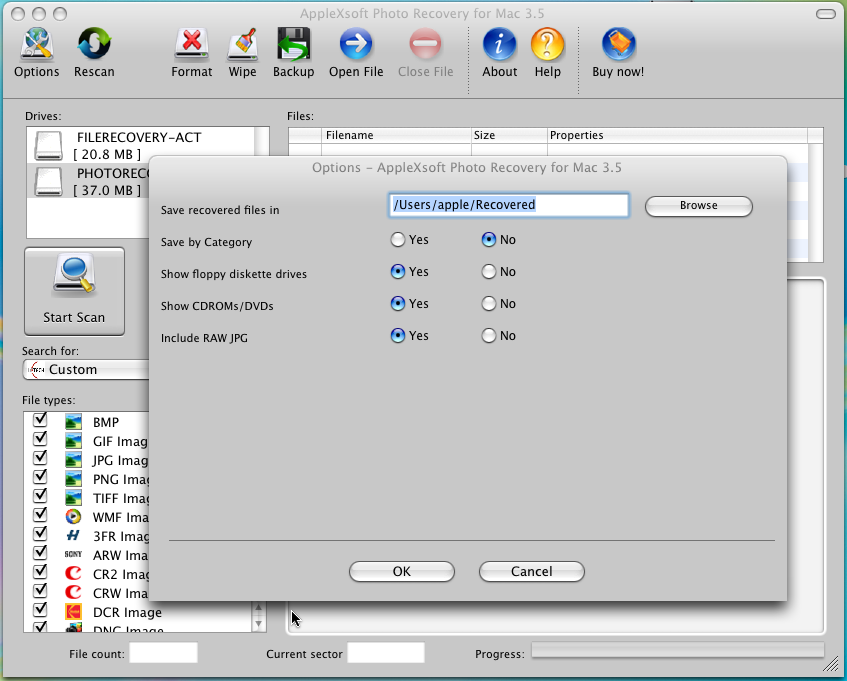This screenshot has height=681, width=847.
Task: Click the DCR Image Kodak icon
Action: point(73,612)
